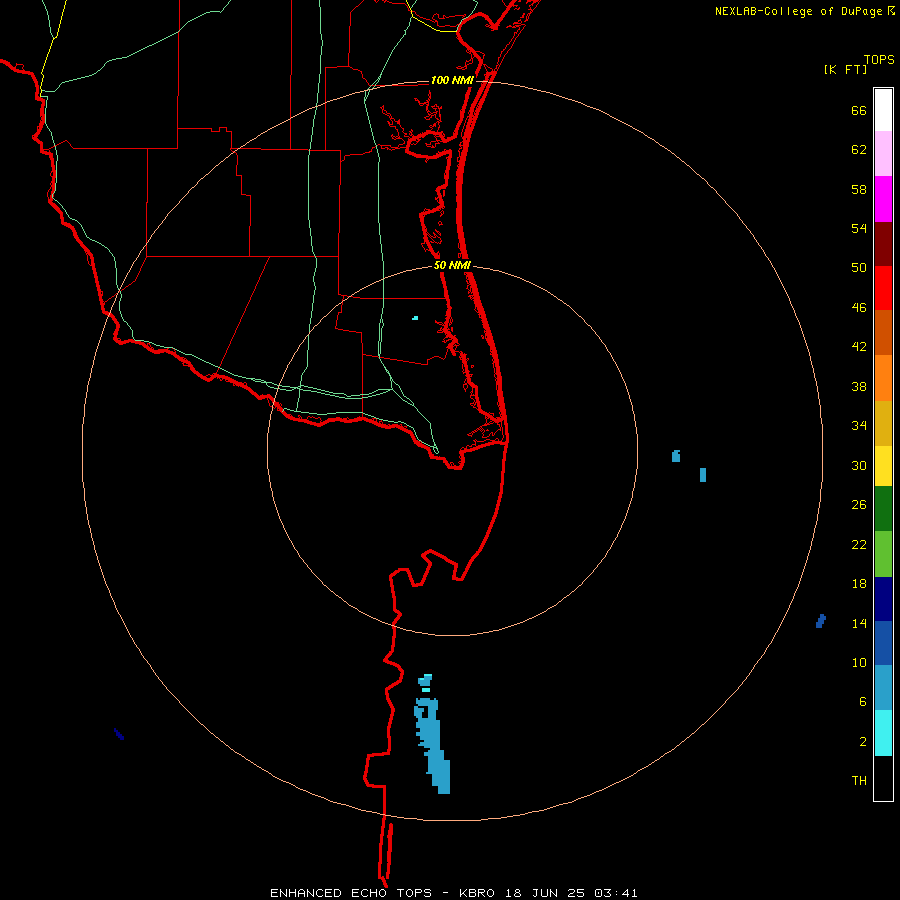Click the yellow legend swatch

coord(883,466)
